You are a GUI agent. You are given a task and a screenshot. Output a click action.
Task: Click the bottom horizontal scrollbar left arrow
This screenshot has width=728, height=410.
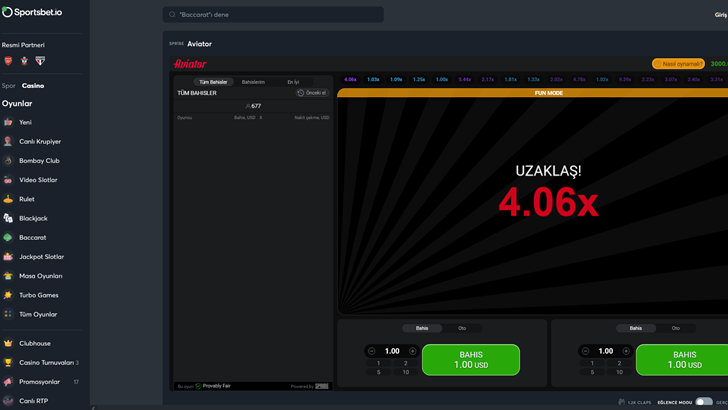93,408
